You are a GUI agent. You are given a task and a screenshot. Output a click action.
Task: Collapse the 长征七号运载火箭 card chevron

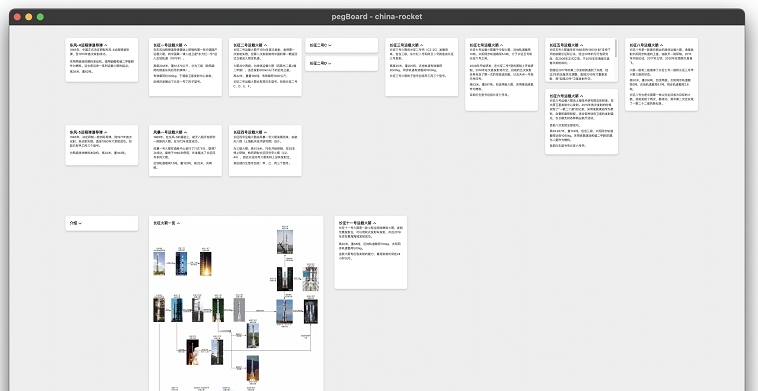point(502,45)
